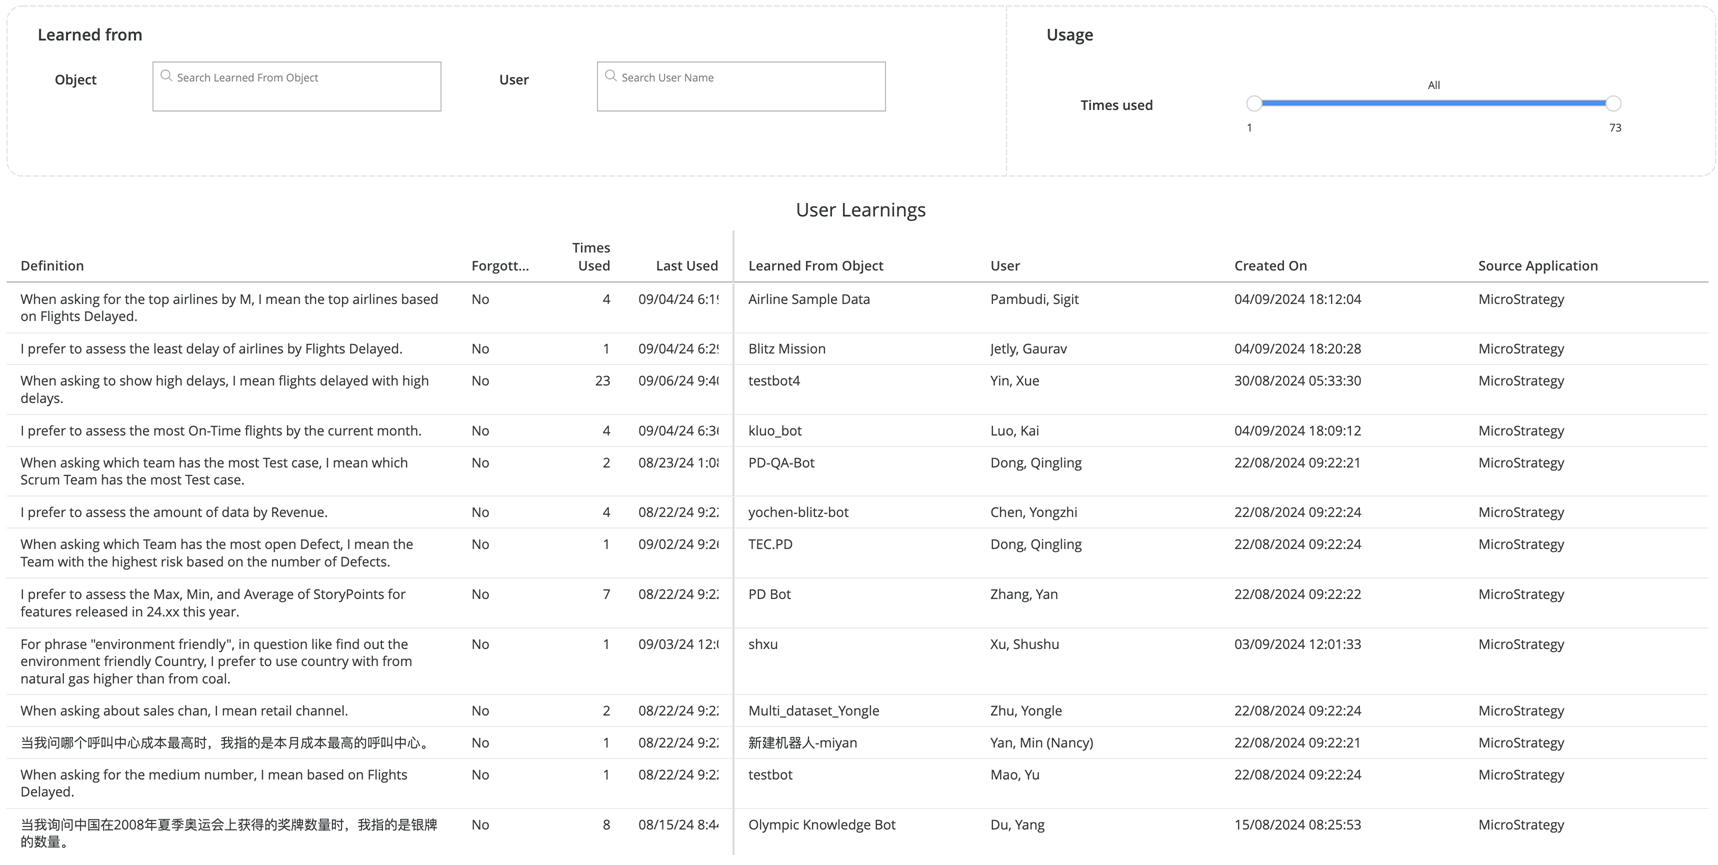The height and width of the screenshot is (865, 1718).
Task: Sort by the Times Used column header
Action: point(592,257)
